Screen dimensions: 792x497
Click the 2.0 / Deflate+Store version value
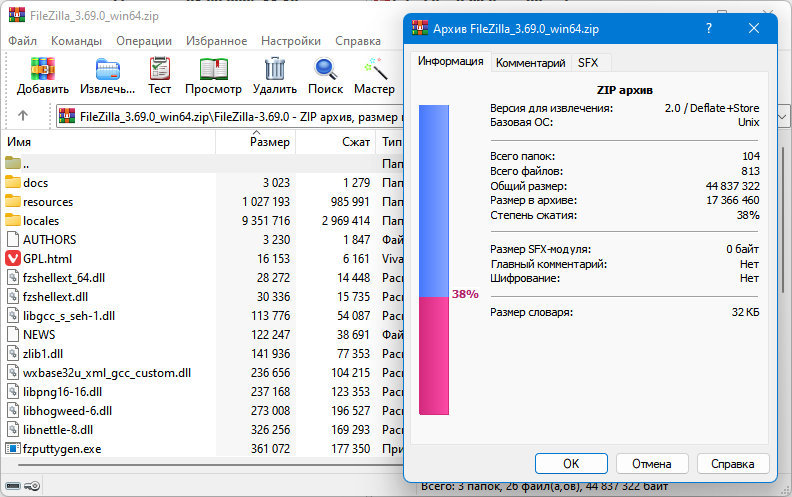712,108
